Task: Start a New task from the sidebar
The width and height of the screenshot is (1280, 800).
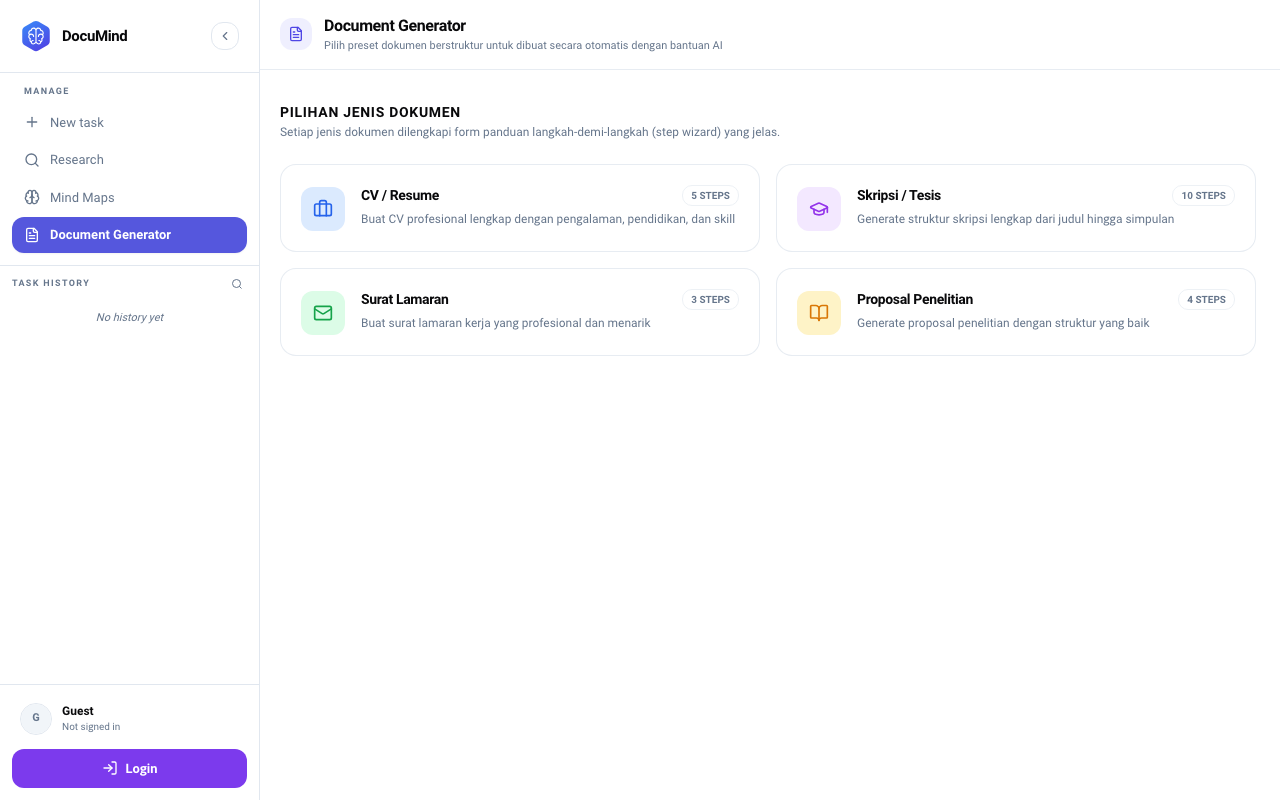Action: click(129, 122)
